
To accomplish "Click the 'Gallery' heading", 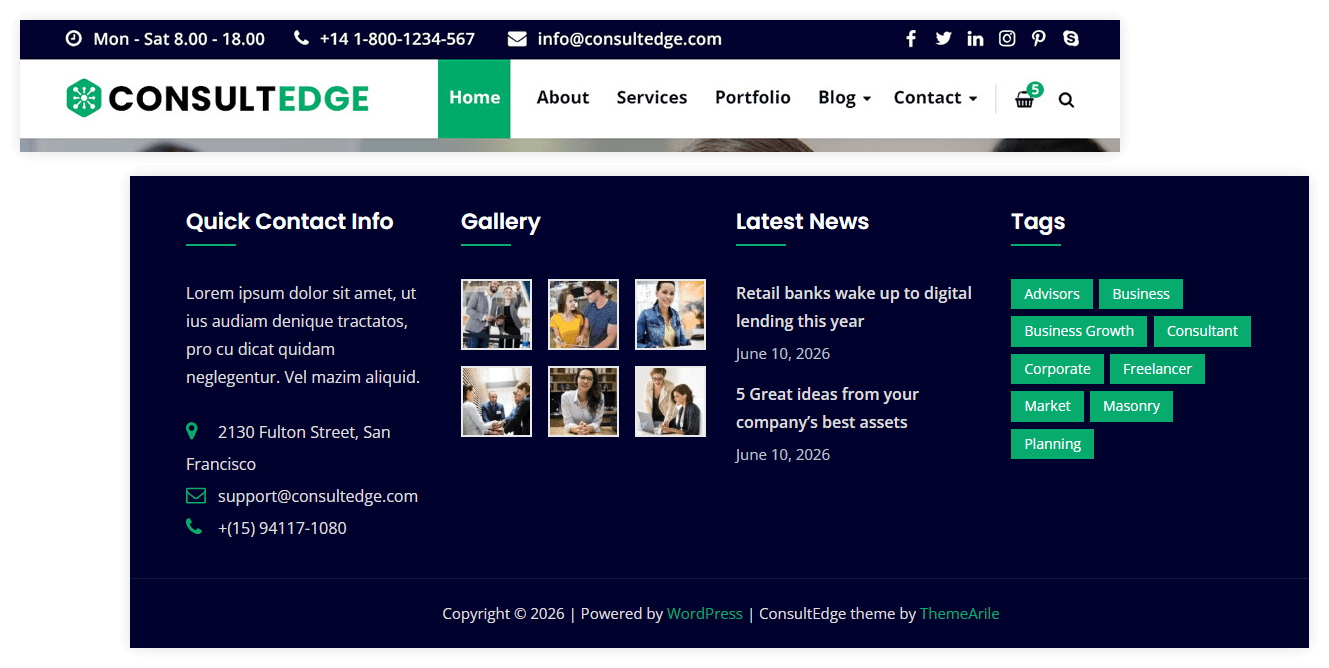I will (500, 222).
